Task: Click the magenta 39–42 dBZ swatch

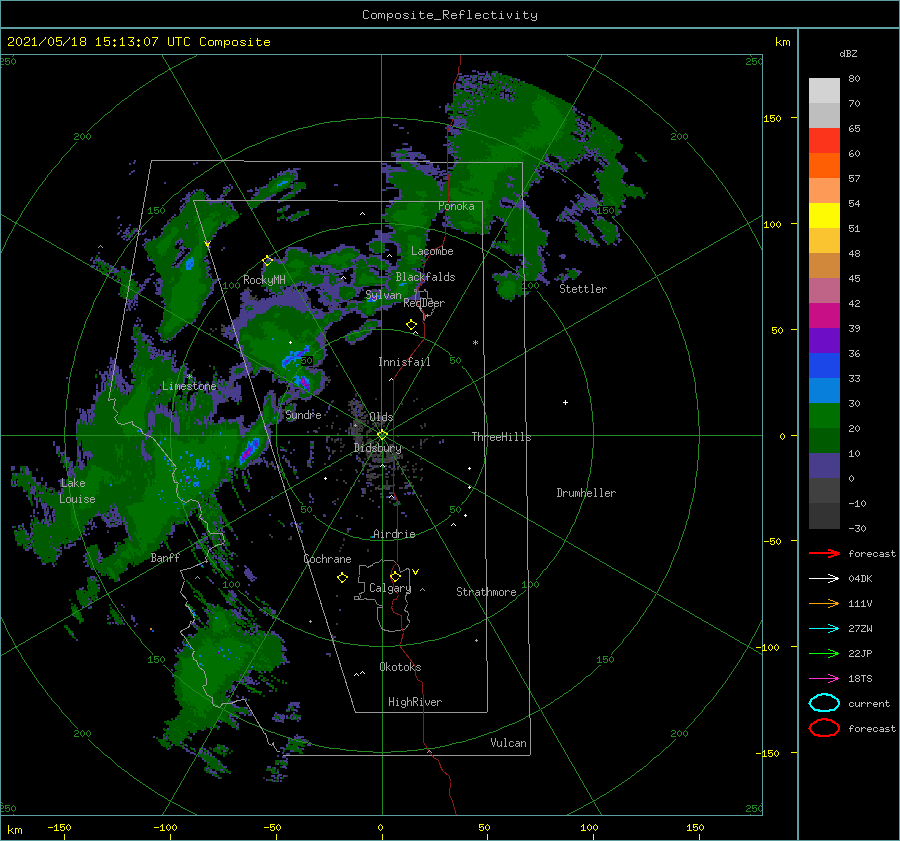Action: click(824, 316)
